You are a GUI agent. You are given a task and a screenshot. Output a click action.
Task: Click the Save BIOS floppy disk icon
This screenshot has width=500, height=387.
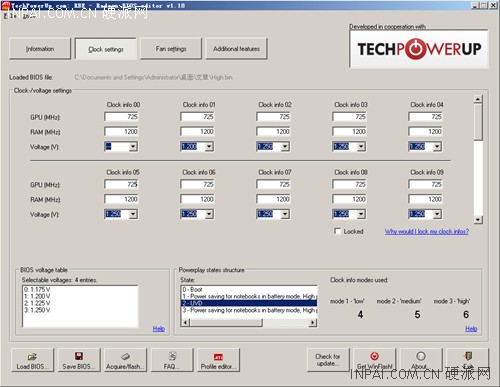79,360
